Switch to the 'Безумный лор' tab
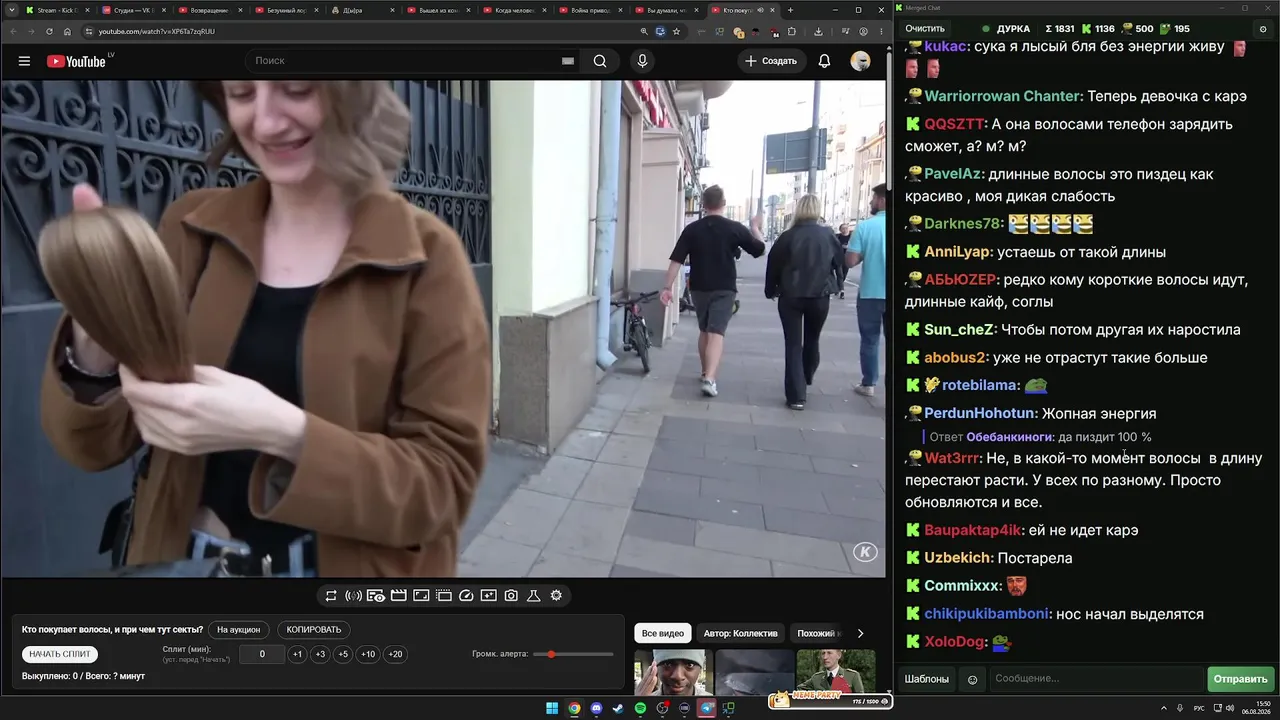This screenshot has width=1280, height=720. click(x=285, y=10)
